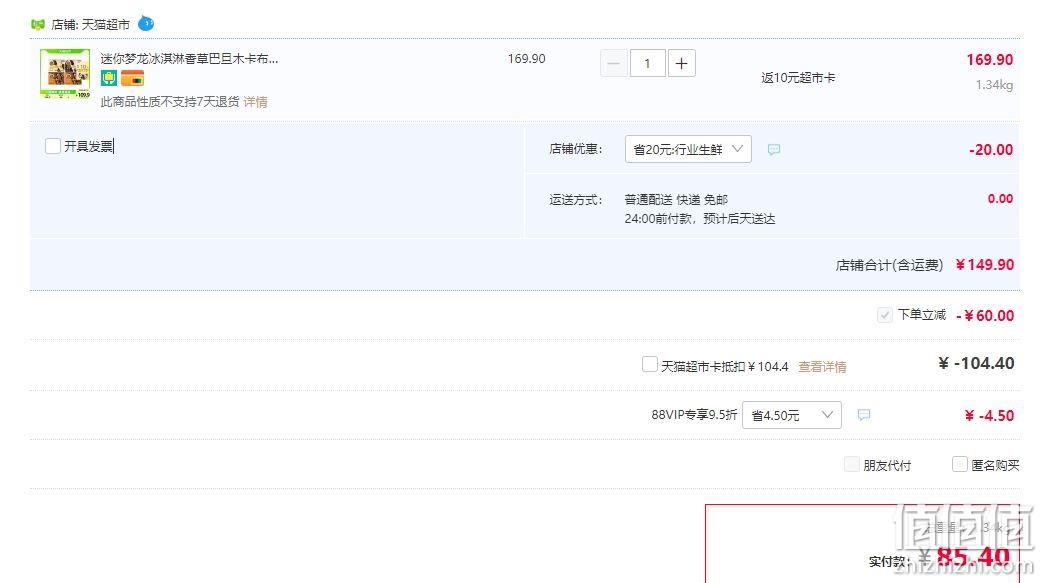The height and width of the screenshot is (583, 1043).
Task: Click the item weight 1.34kg
Action: pos(994,85)
